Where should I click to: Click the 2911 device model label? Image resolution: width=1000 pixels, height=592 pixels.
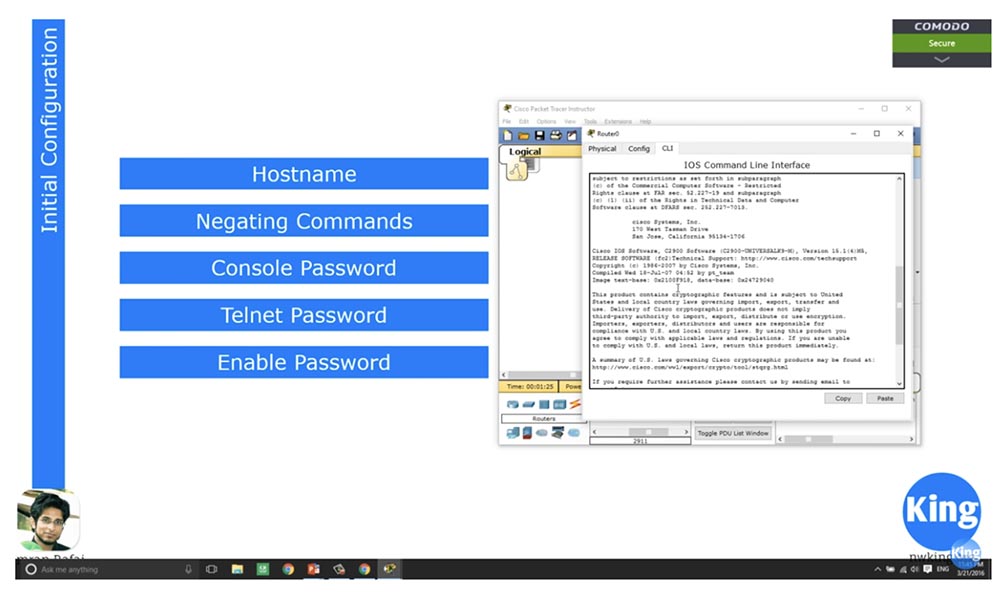pyautogui.click(x=640, y=441)
